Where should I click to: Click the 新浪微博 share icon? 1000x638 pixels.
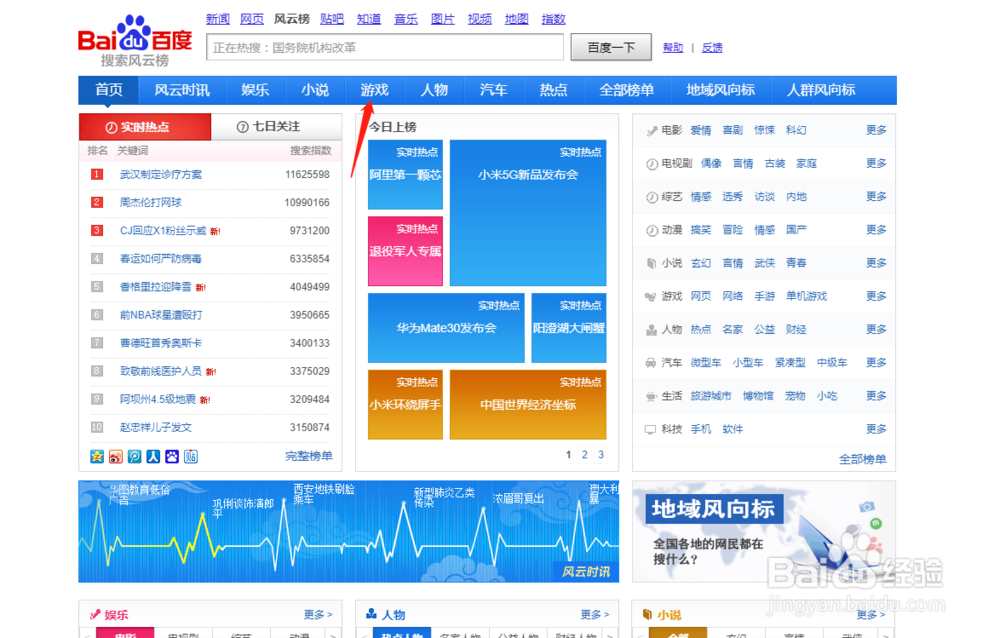[113, 456]
